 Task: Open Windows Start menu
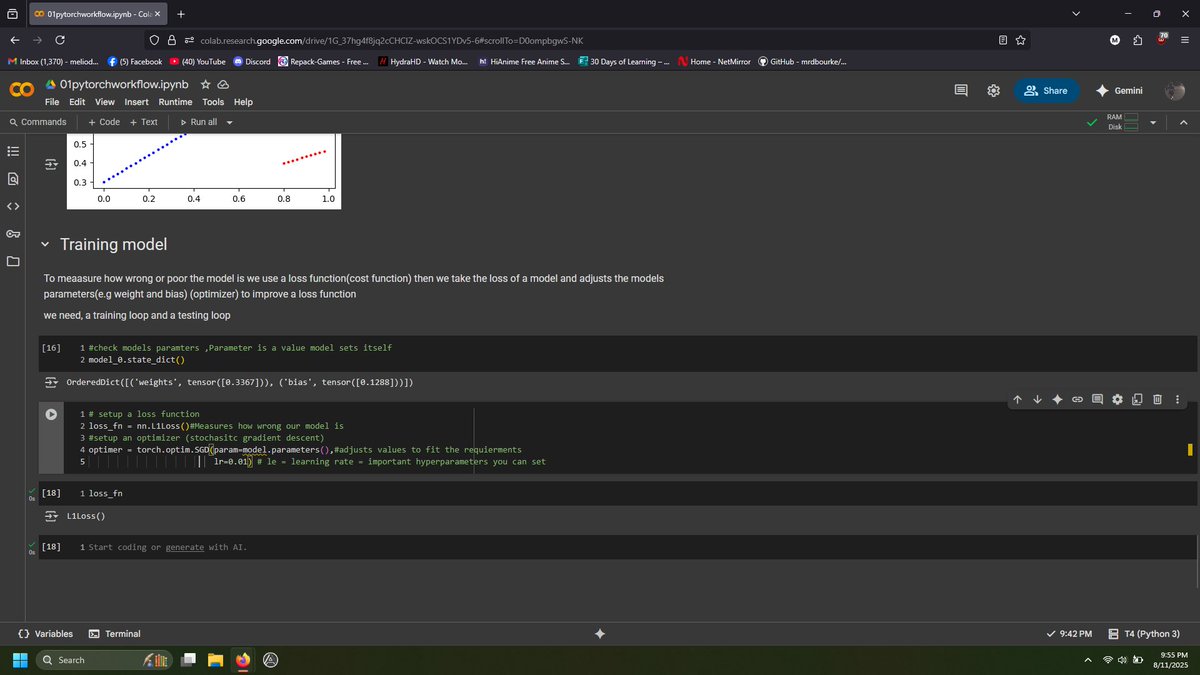(x=19, y=660)
